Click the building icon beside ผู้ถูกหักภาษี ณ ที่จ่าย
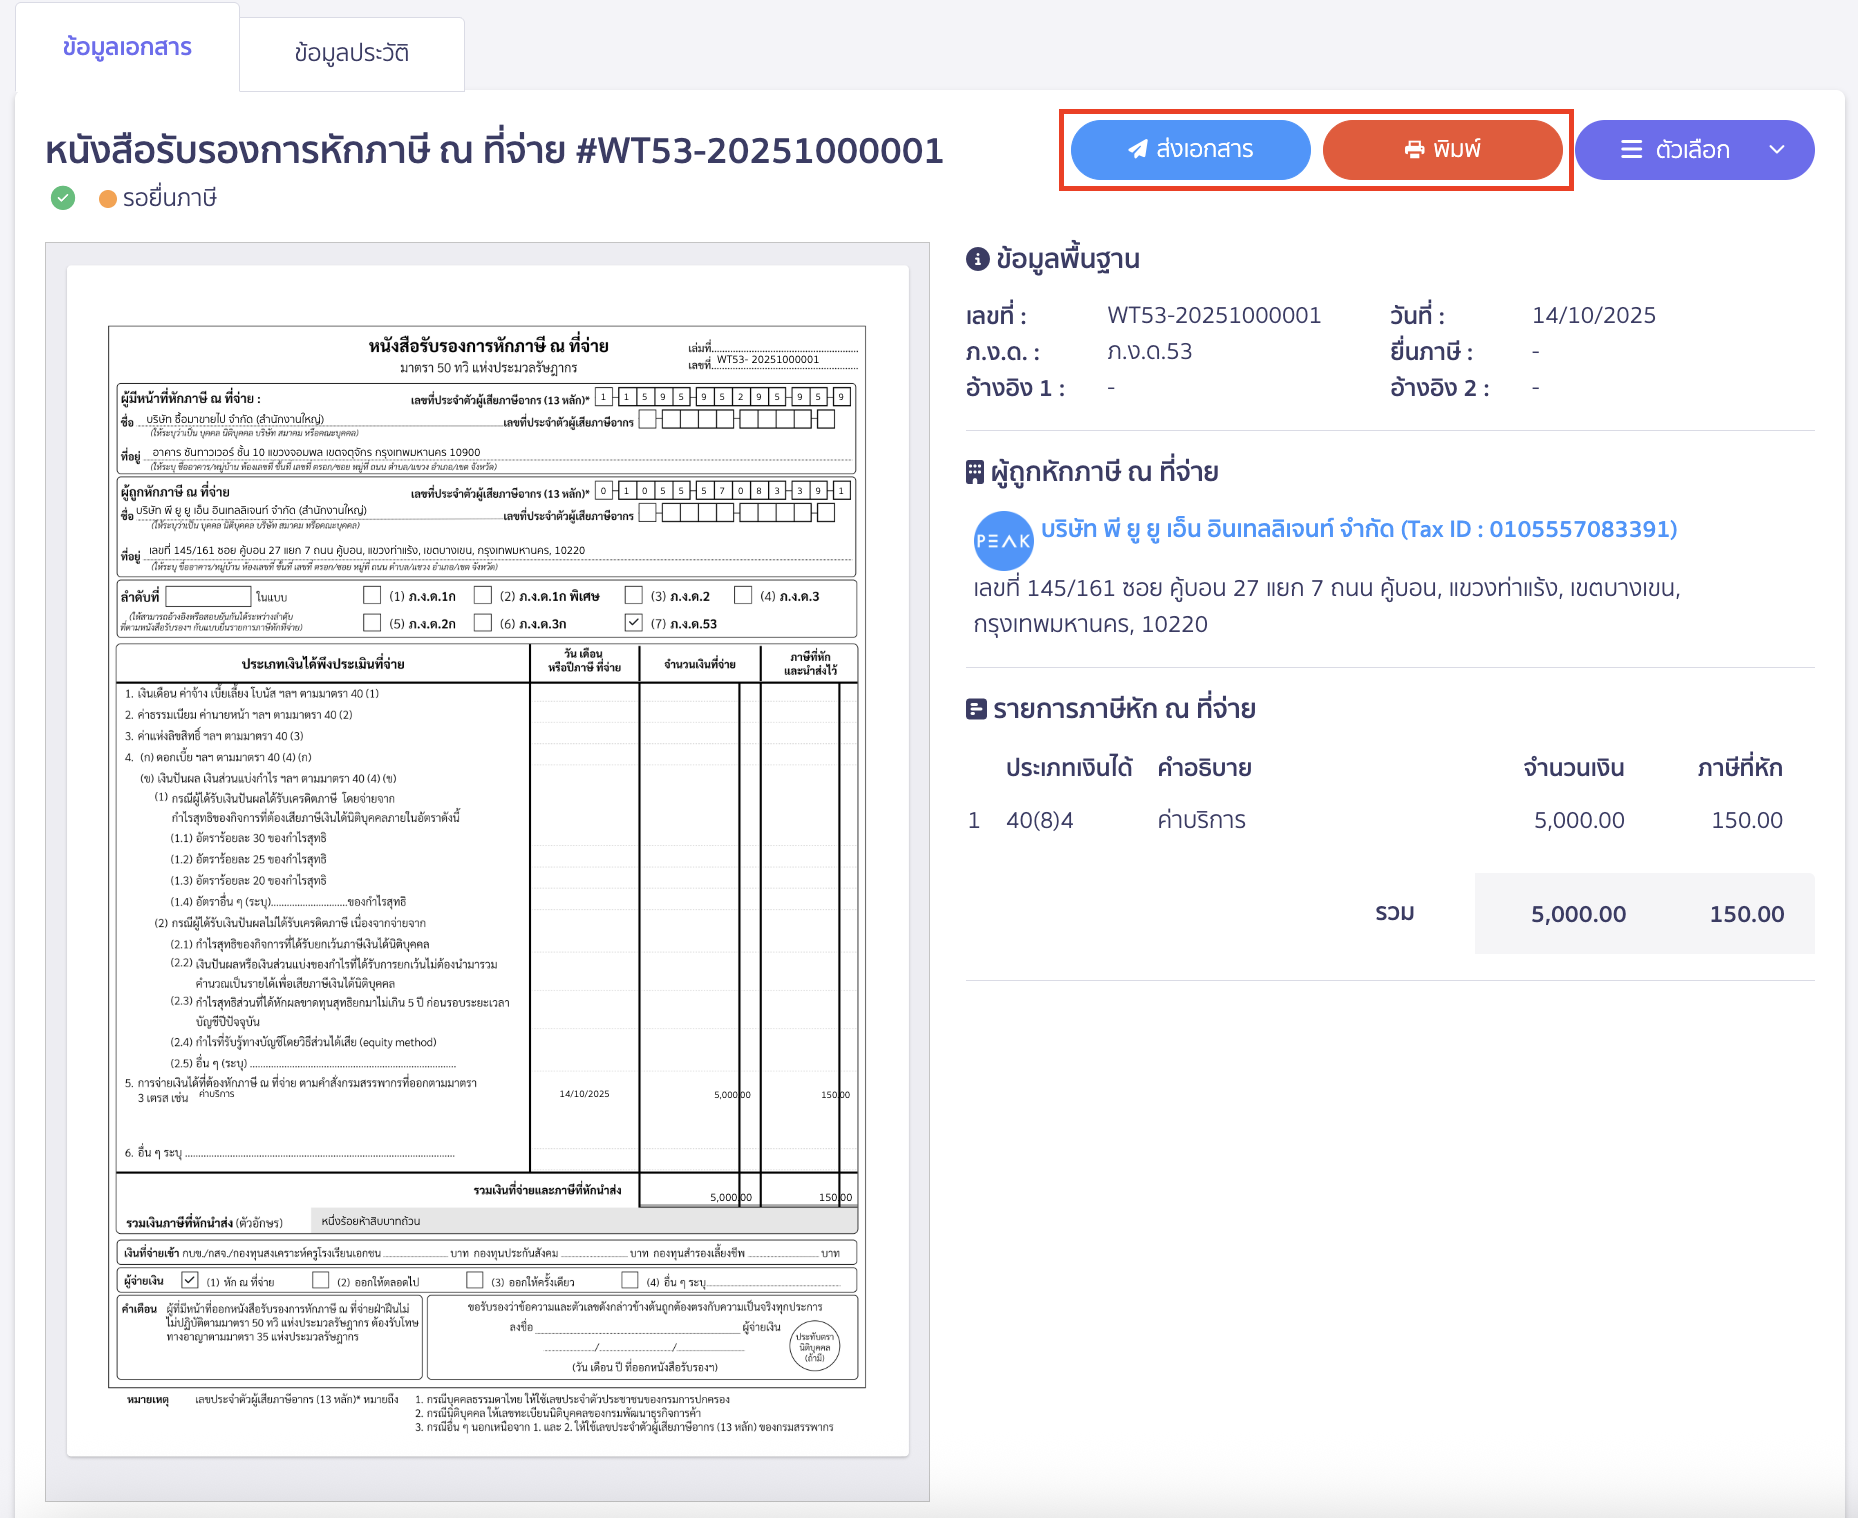The image size is (1858, 1518). [973, 470]
